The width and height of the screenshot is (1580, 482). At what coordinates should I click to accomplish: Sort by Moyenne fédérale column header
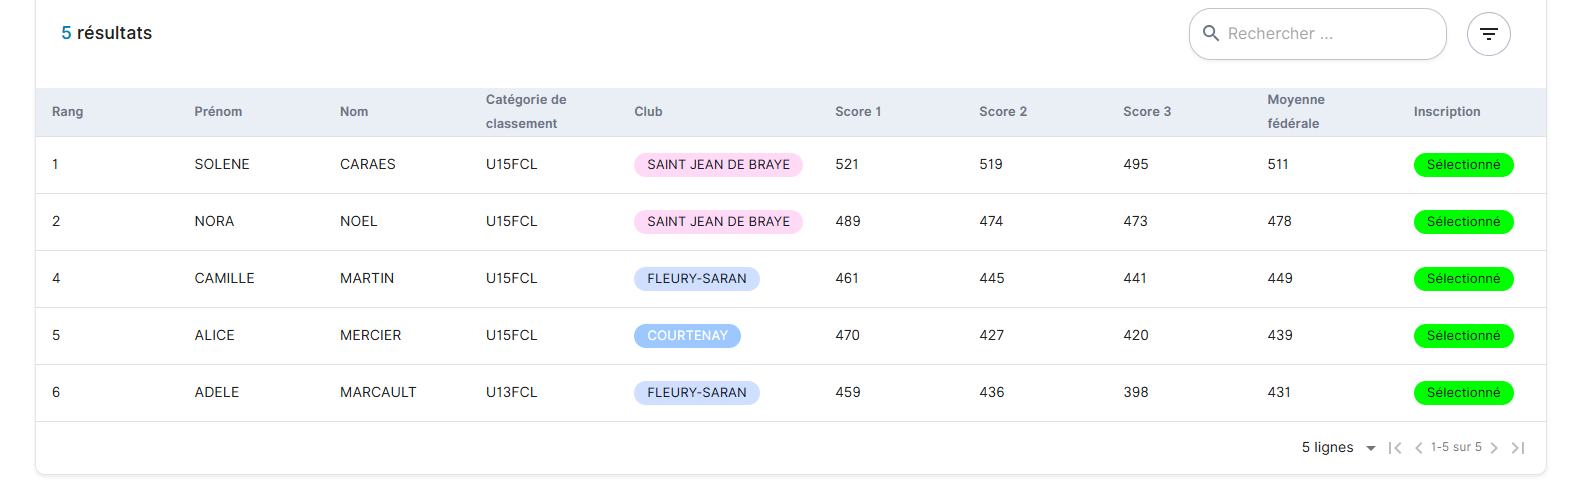[1295, 112]
